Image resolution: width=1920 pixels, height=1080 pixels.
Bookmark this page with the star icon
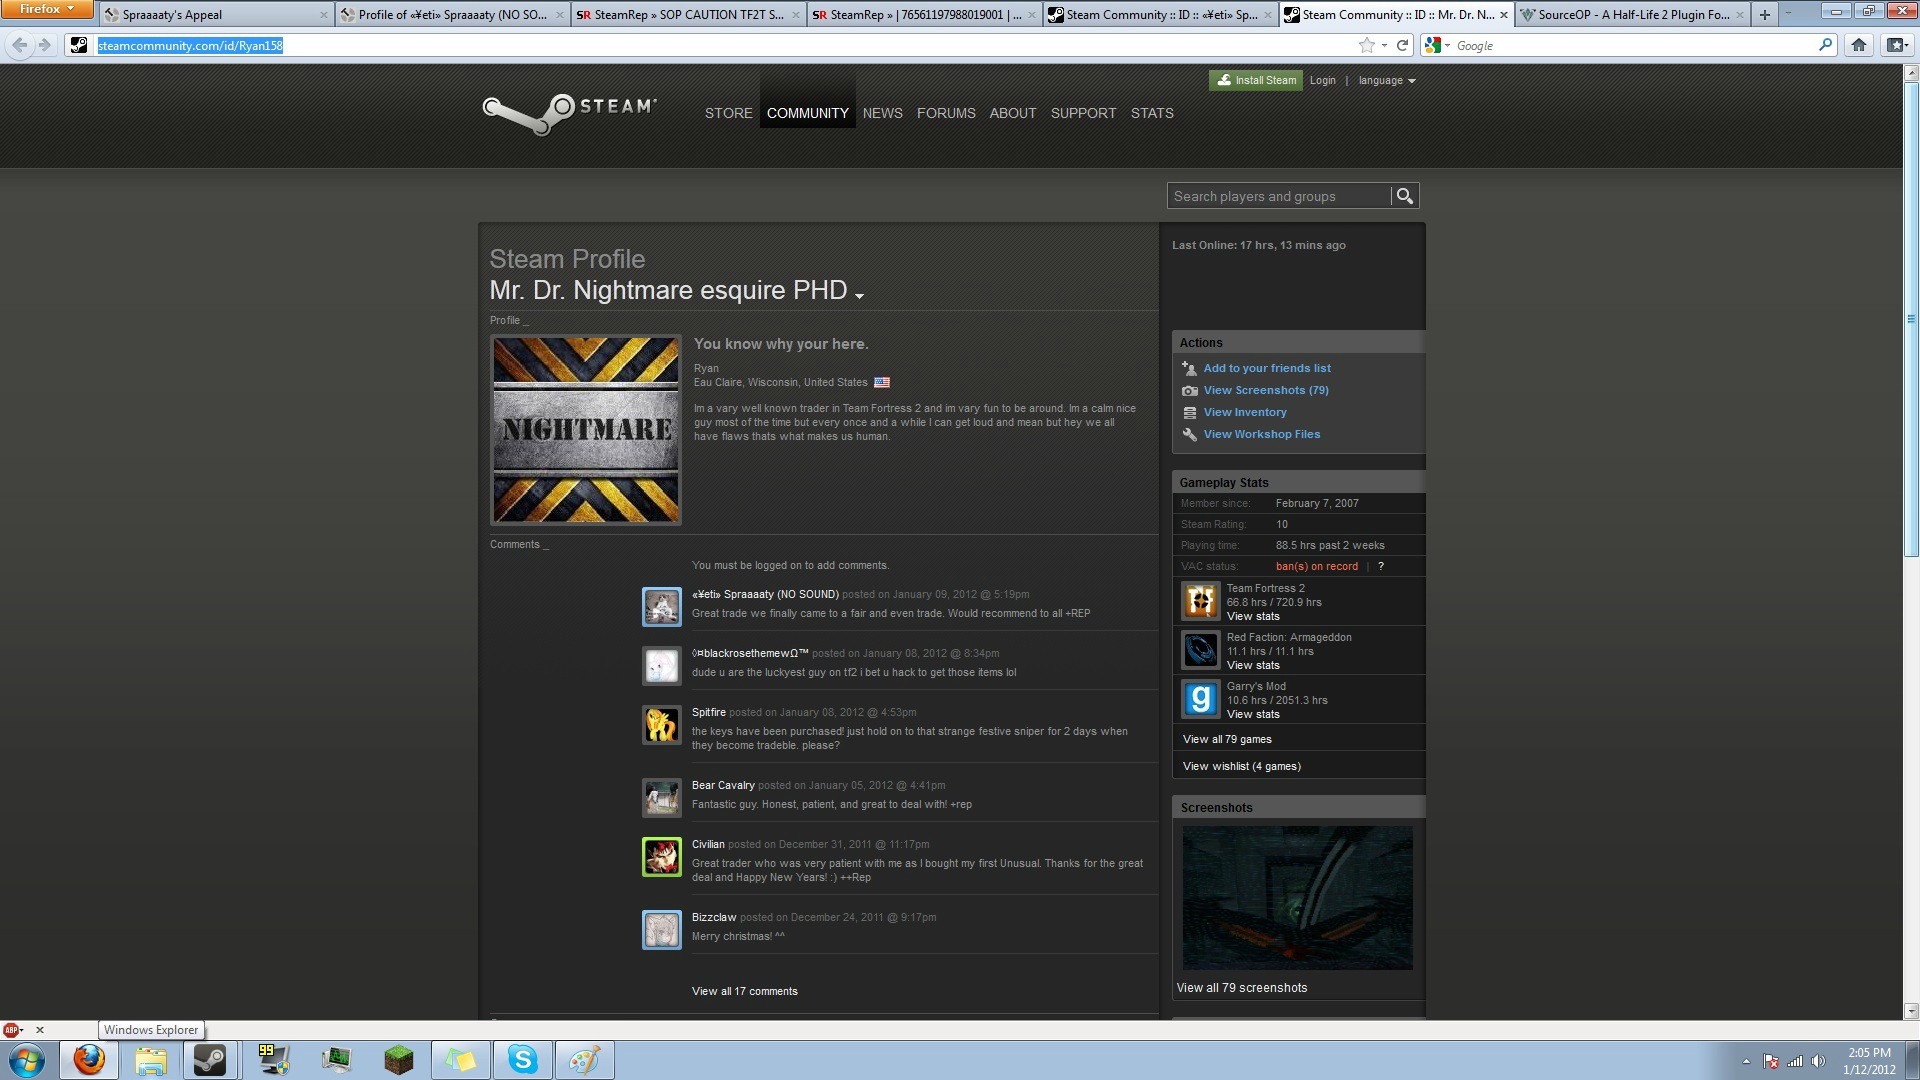coord(1366,45)
